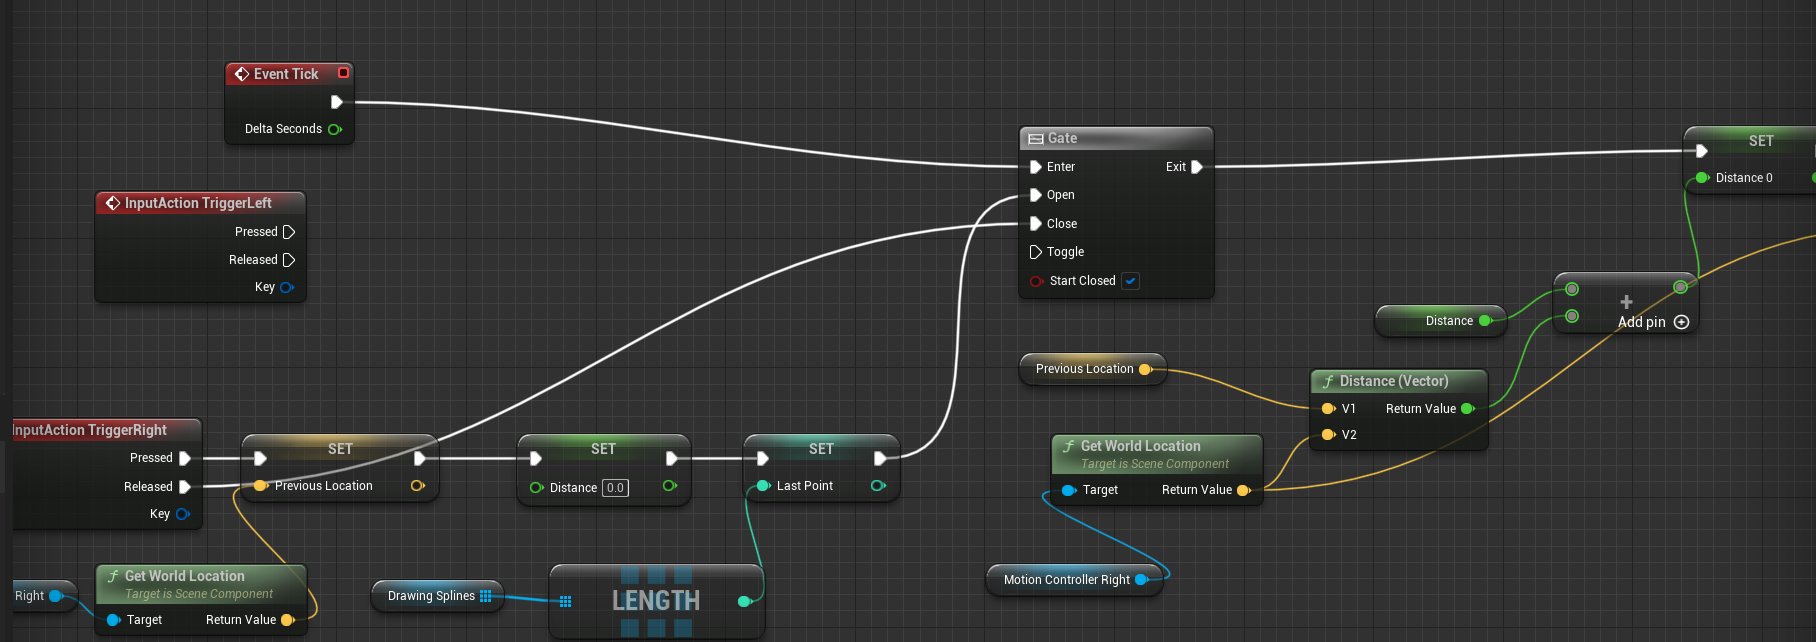Click the Start Closed boolean input pin

(x=1037, y=281)
